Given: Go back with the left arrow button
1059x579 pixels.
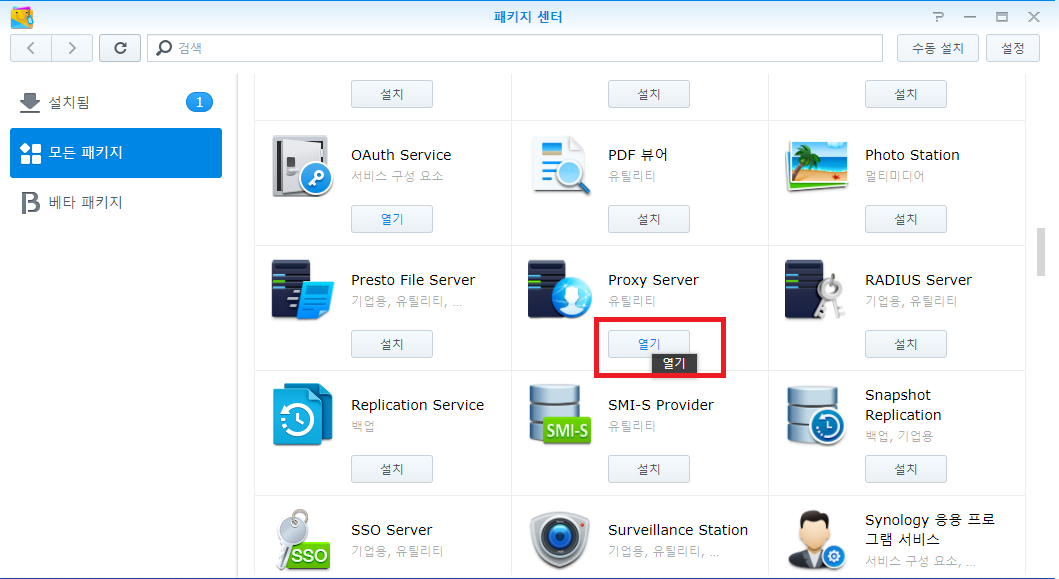Looking at the screenshot, I should click(x=31, y=48).
